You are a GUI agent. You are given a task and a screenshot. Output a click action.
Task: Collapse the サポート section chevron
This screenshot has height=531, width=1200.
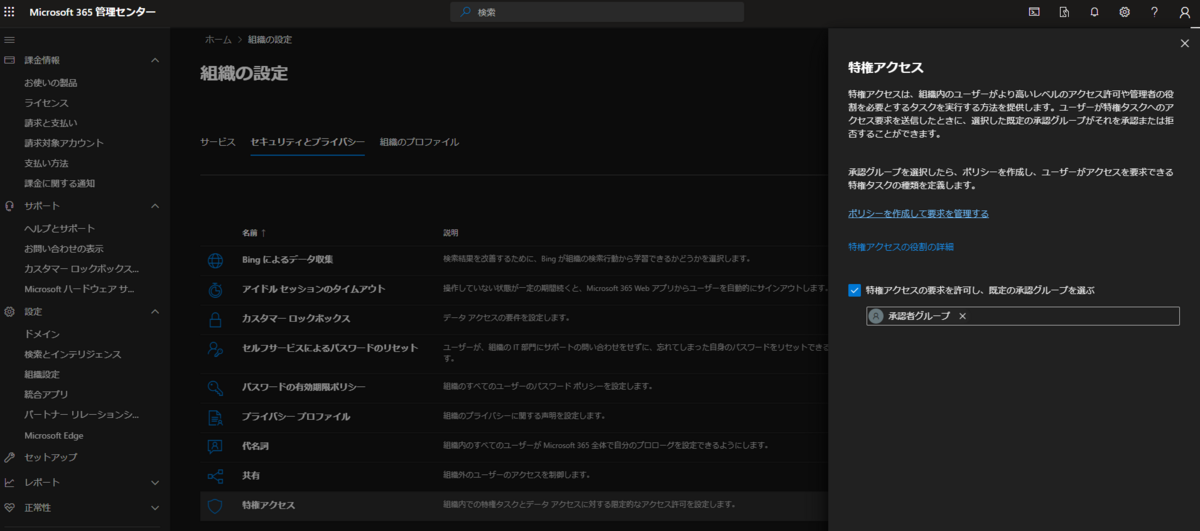click(x=155, y=206)
